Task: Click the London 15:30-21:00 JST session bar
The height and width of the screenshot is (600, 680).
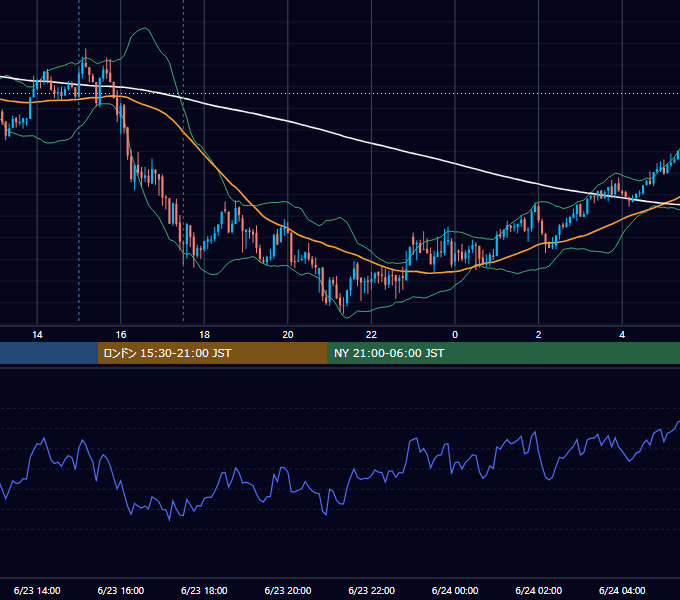Action: click(x=212, y=353)
